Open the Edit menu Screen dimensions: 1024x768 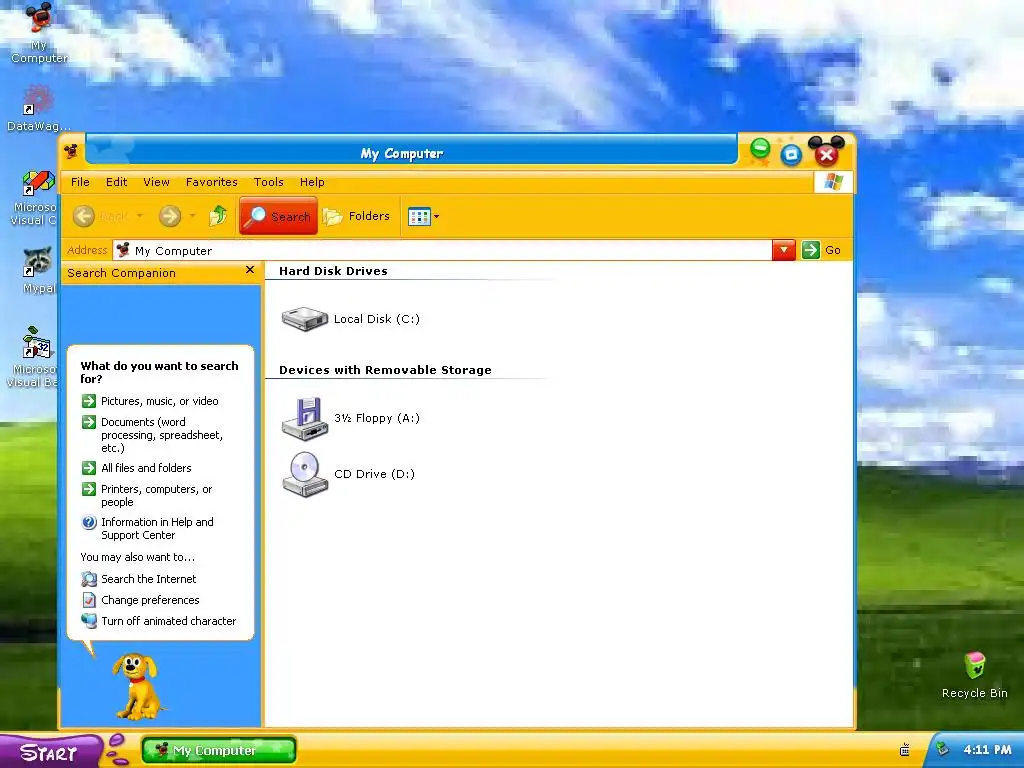point(116,182)
